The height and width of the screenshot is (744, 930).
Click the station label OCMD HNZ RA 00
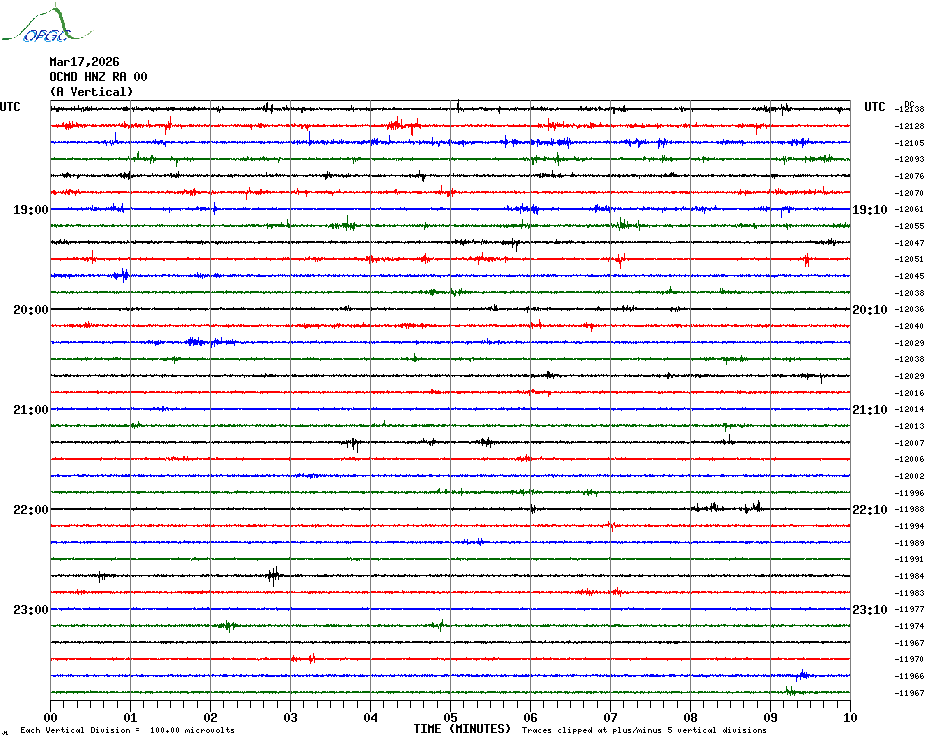pyautogui.click(x=98, y=77)
